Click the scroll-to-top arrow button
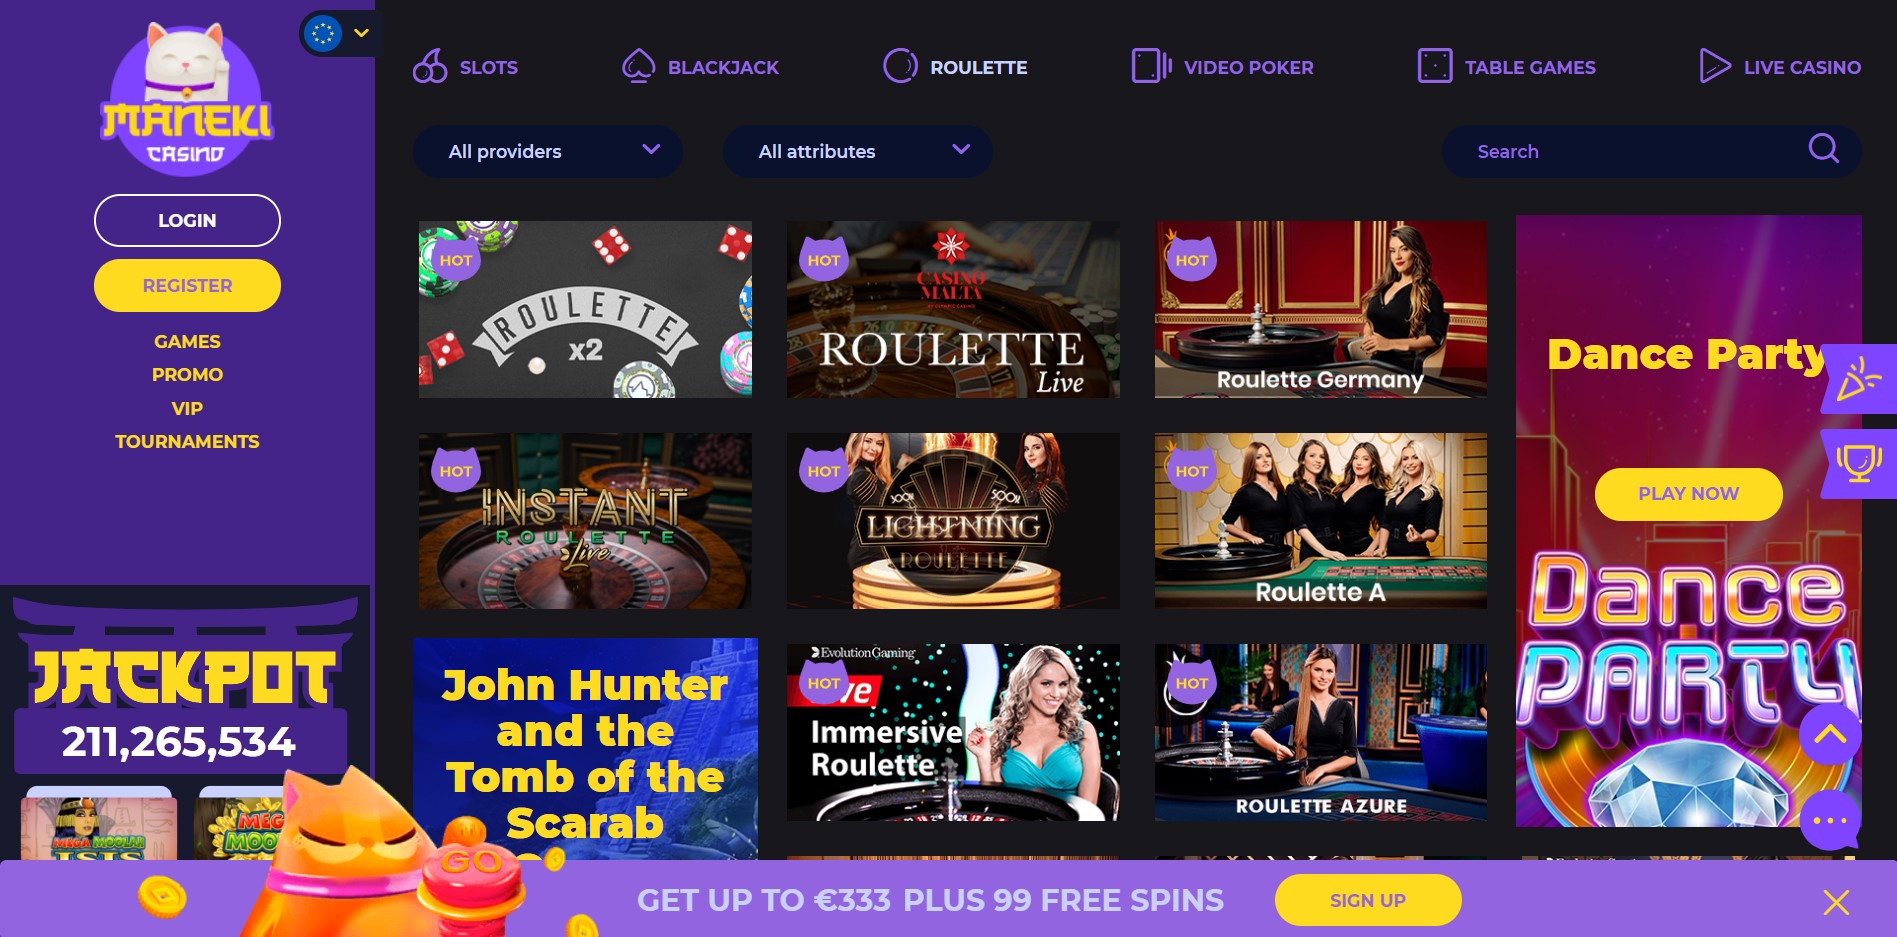Viewport: 1897px width, 937px height. pos(1830,734)
